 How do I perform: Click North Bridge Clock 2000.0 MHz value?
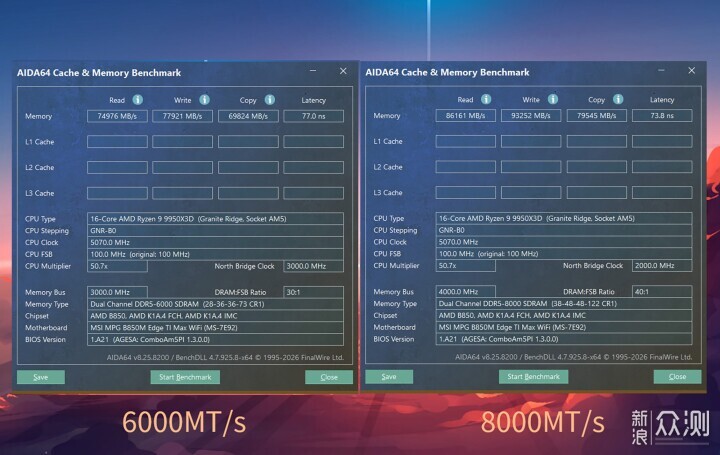[x=662, y=266]
